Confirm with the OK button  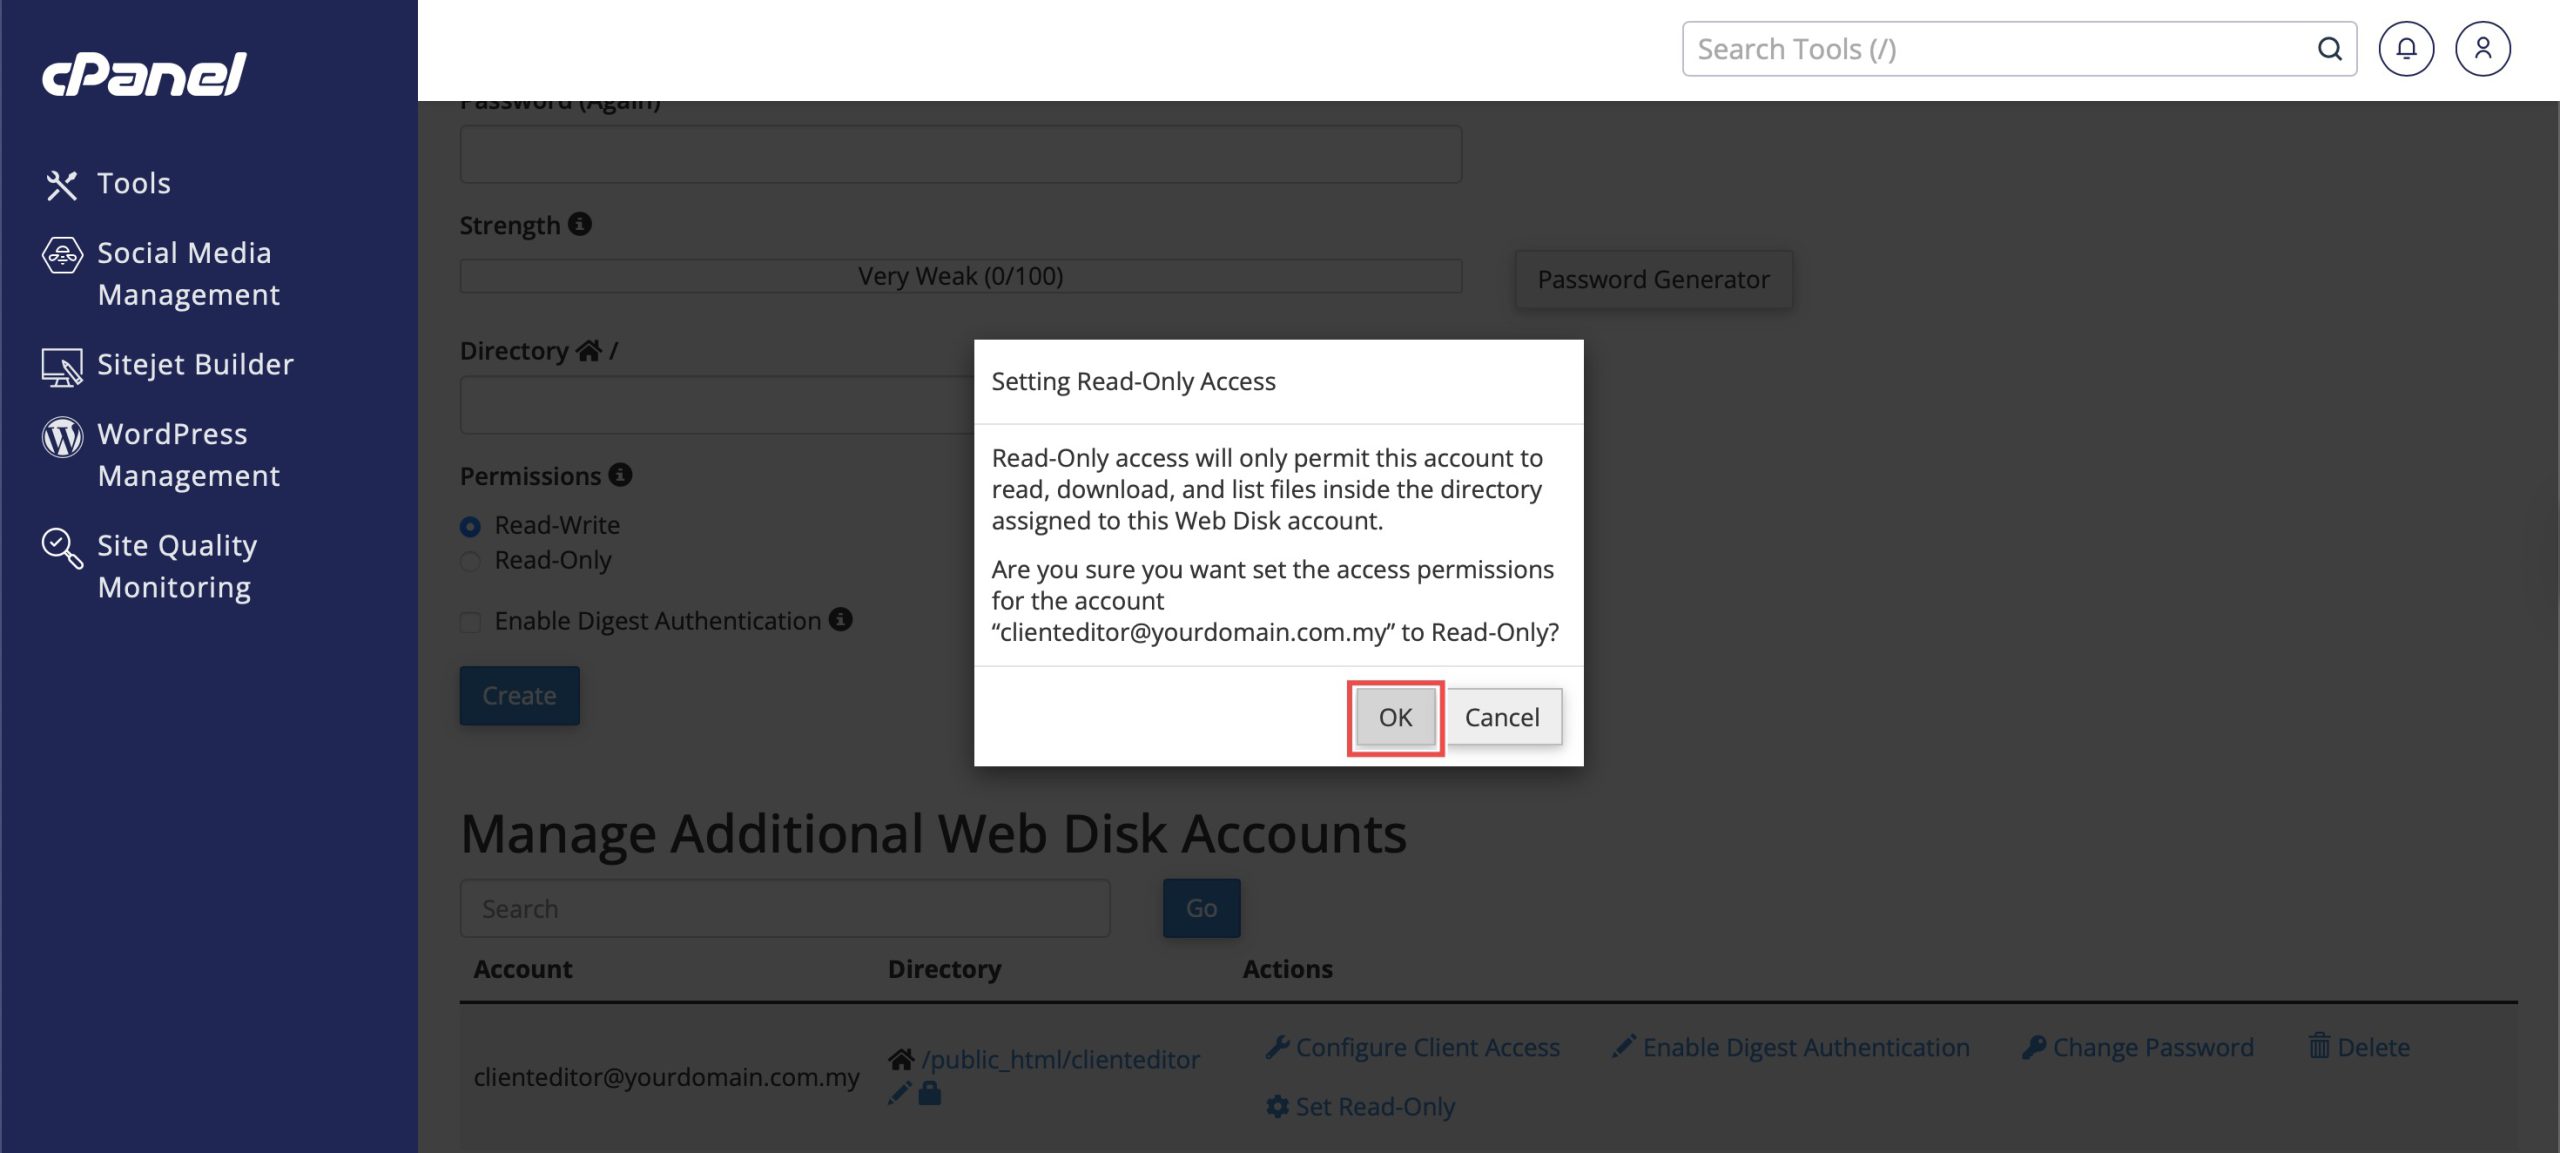[1394, 717]
